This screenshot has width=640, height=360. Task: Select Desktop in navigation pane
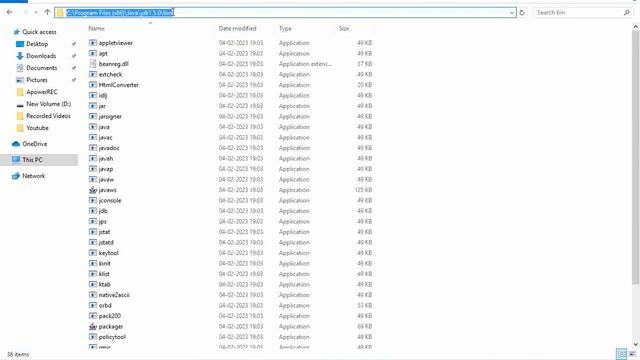pyautogui.click(x=37, y=44)
